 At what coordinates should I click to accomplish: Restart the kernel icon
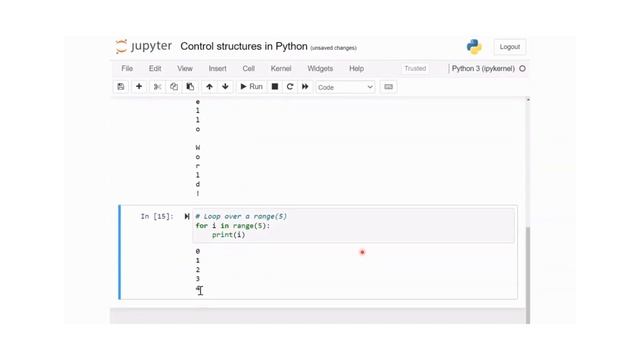click(290, 87)
